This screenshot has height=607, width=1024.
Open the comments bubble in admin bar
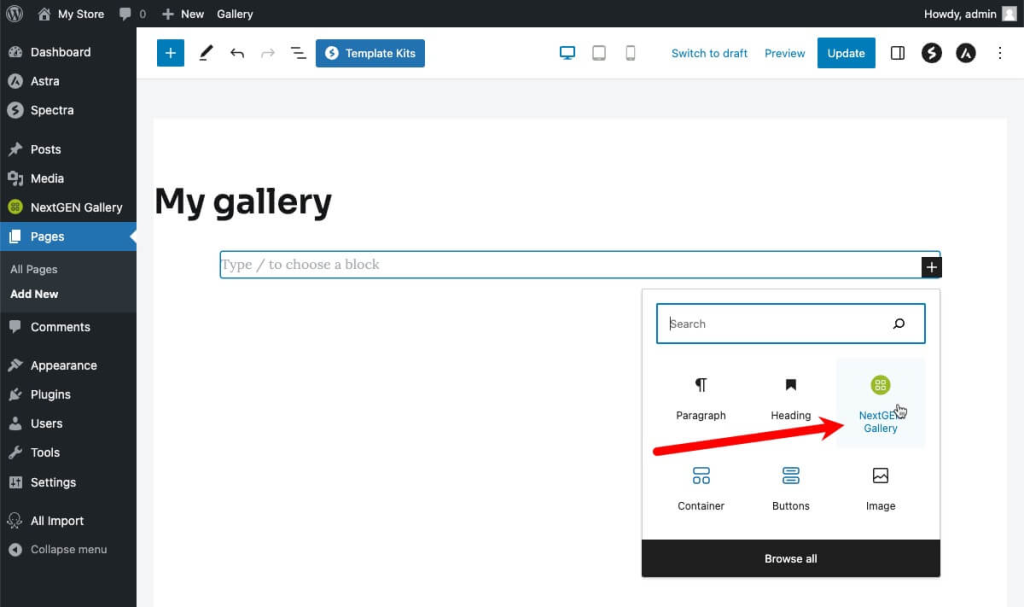(x=133, y=14)
